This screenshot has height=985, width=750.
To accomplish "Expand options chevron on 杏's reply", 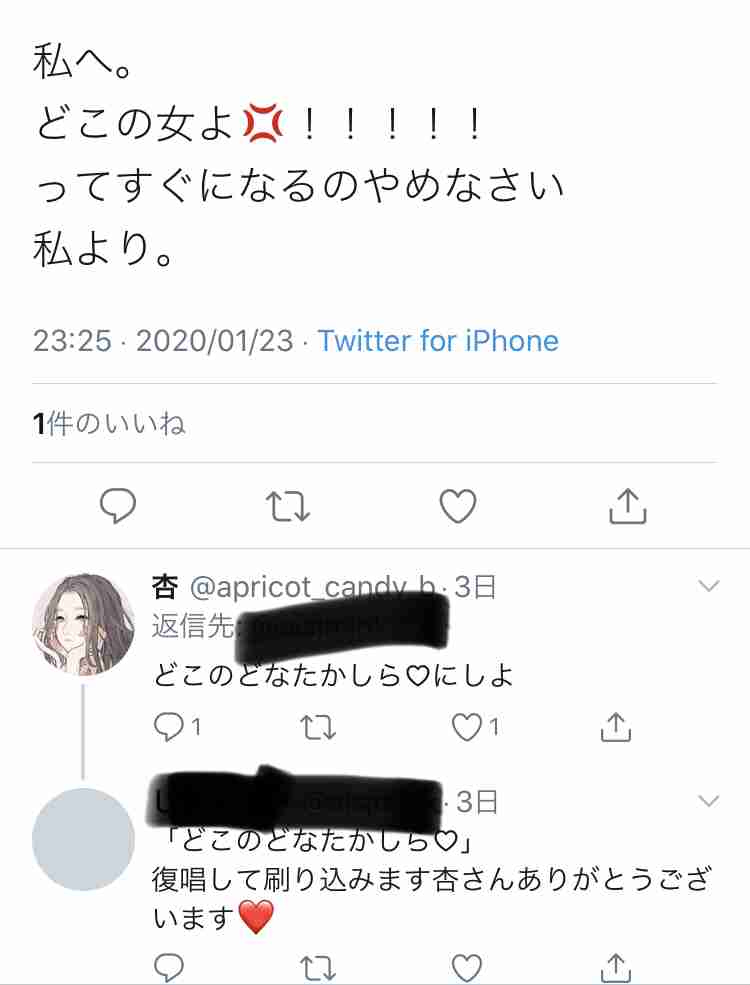I will (x=709, y=586).
